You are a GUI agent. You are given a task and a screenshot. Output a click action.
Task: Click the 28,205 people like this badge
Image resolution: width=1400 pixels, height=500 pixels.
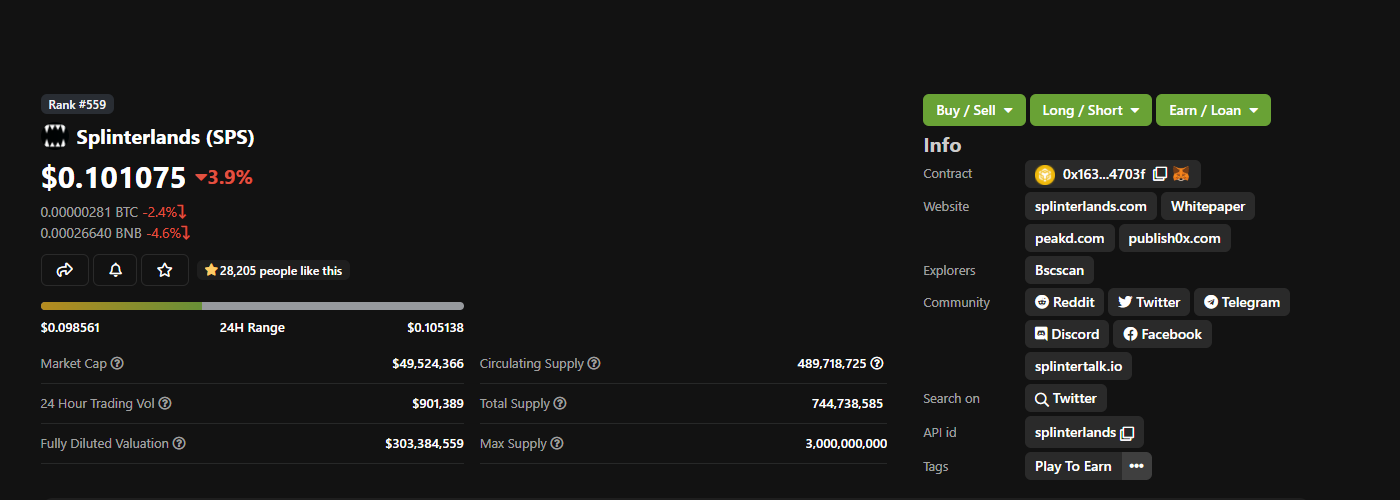click(x=273, y=270)
